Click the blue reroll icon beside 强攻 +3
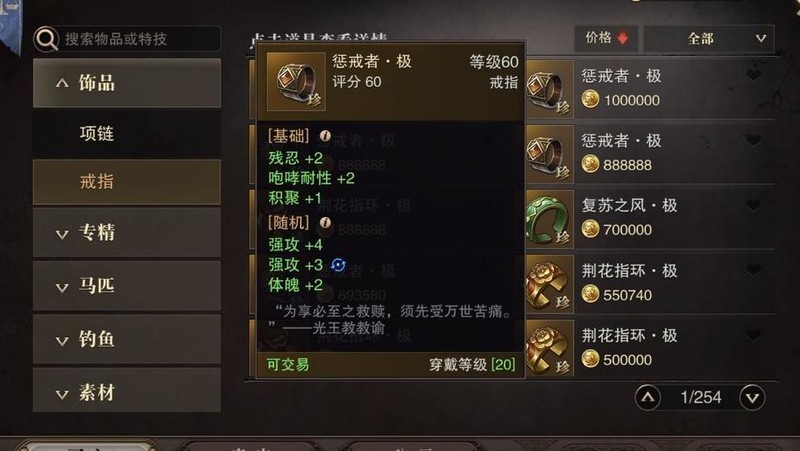 click(338, 265)
